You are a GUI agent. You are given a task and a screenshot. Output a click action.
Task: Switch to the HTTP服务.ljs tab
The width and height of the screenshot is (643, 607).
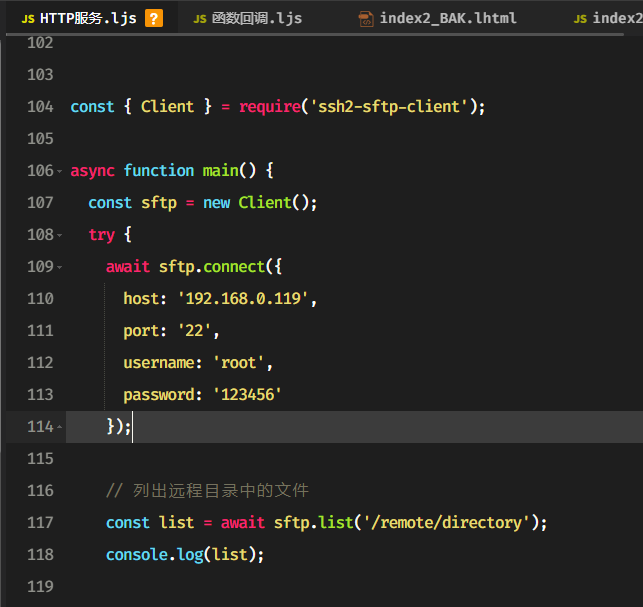click(x=92, y=18)
